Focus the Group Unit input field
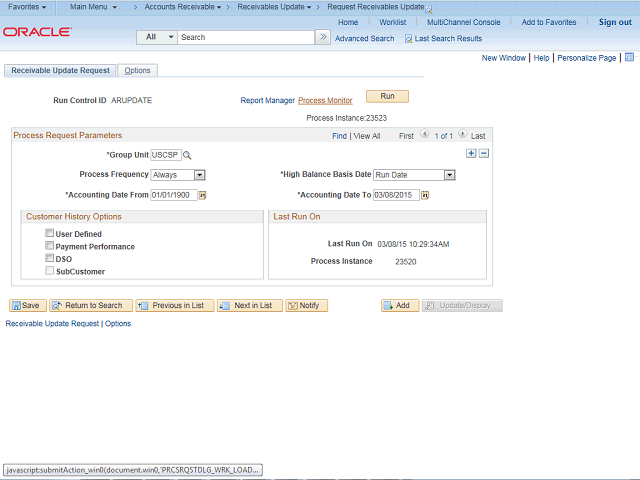This screenshot has height=480, width=640. pos(166,155)
